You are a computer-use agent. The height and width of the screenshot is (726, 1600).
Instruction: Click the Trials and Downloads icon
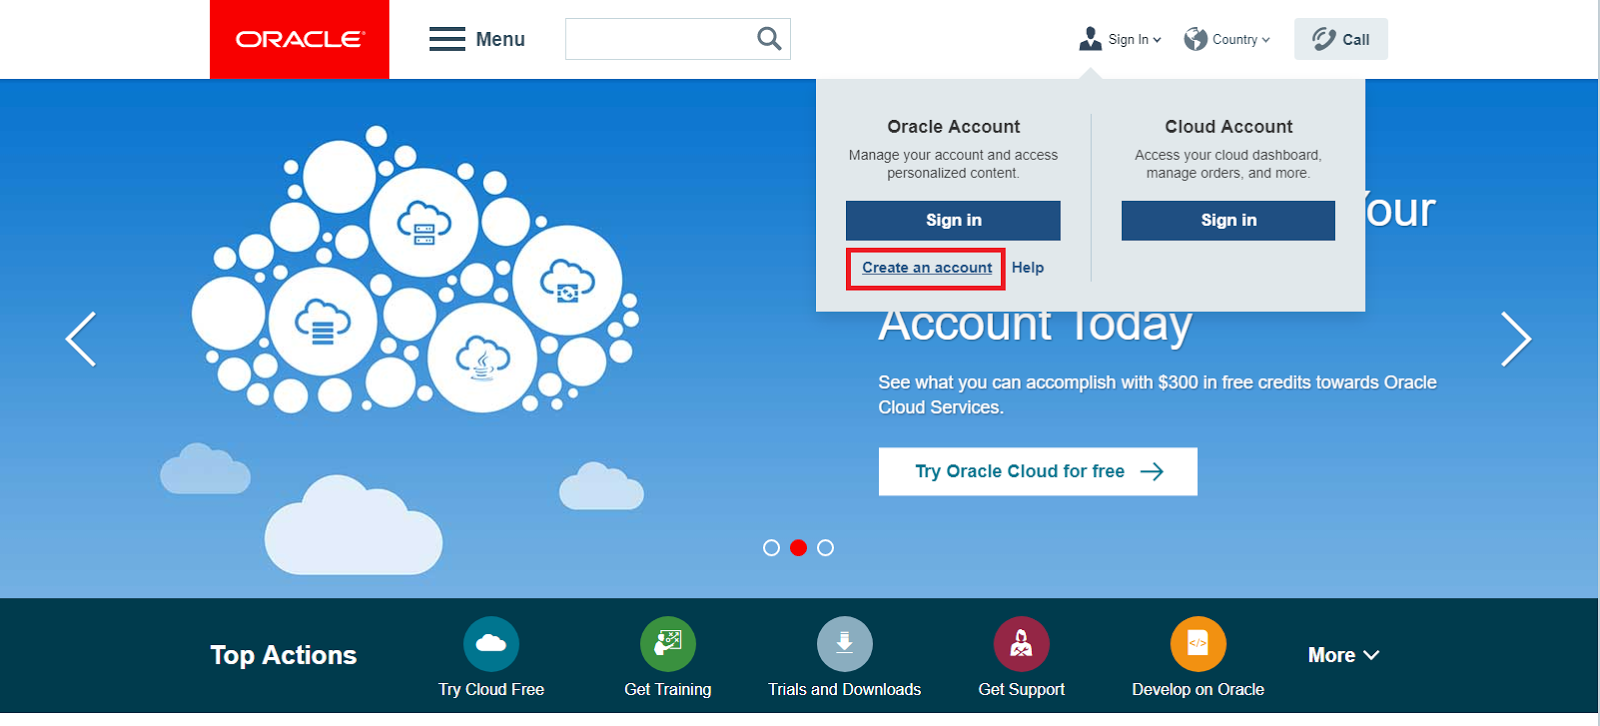pyautogui.click(x=845, y=644)
